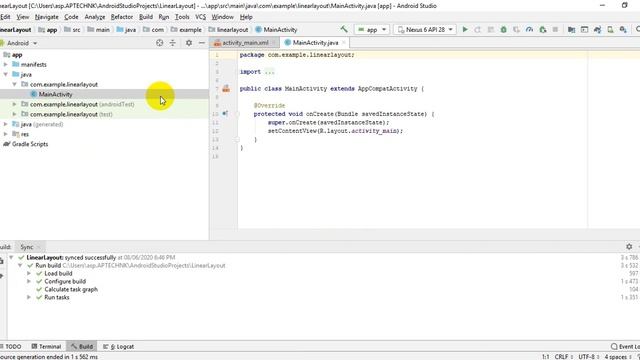Expand com.example.linearlayout (test) package

tap(15, 114)
